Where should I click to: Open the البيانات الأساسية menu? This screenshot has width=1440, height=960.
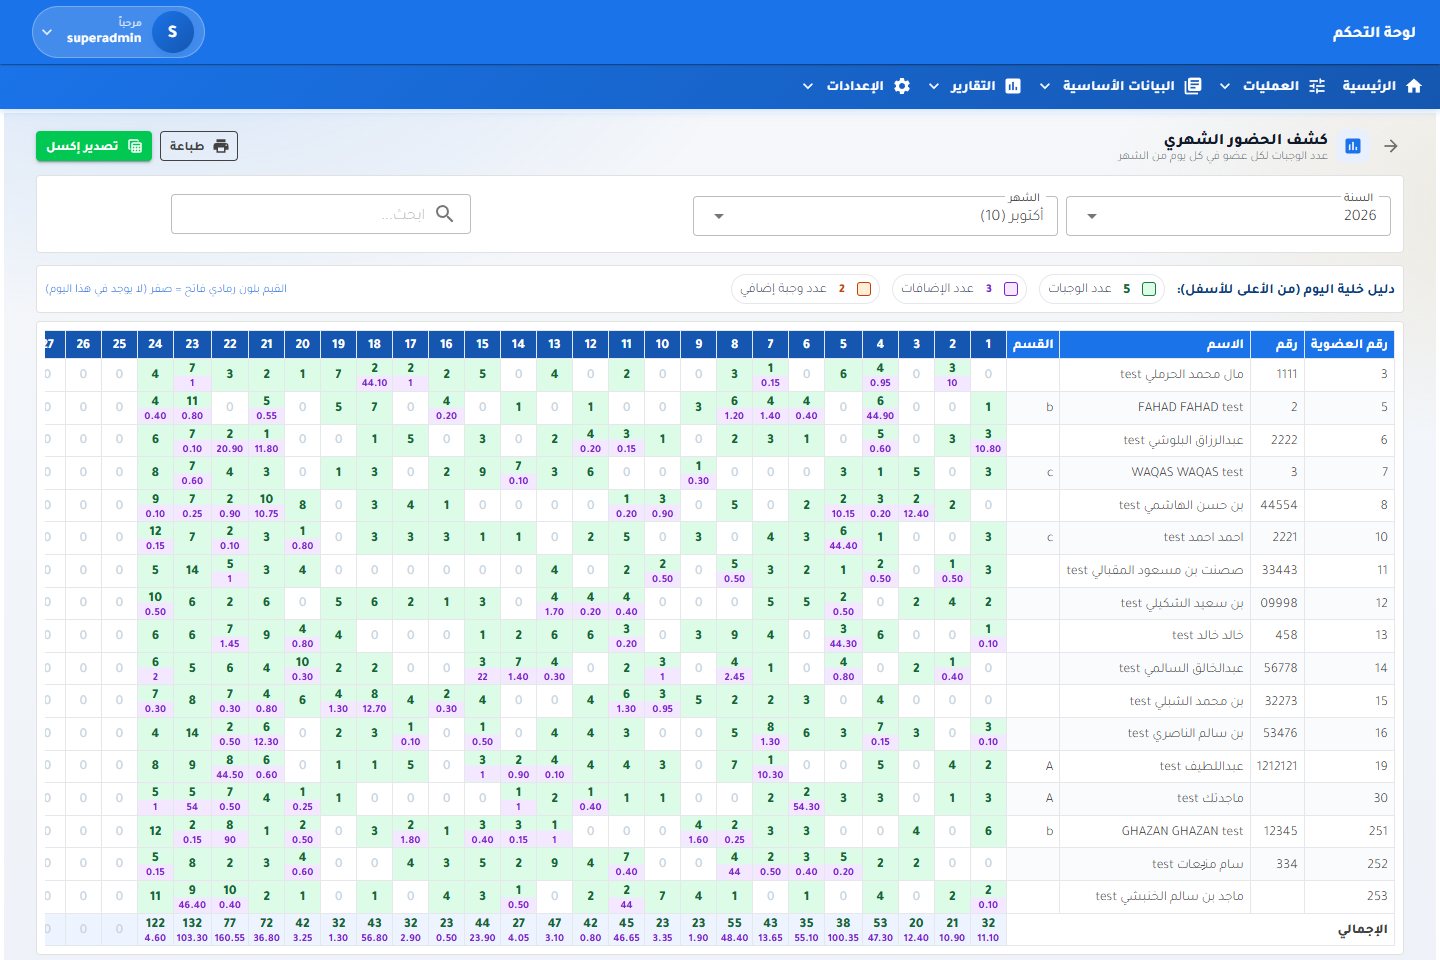(x=1119, y=86)
